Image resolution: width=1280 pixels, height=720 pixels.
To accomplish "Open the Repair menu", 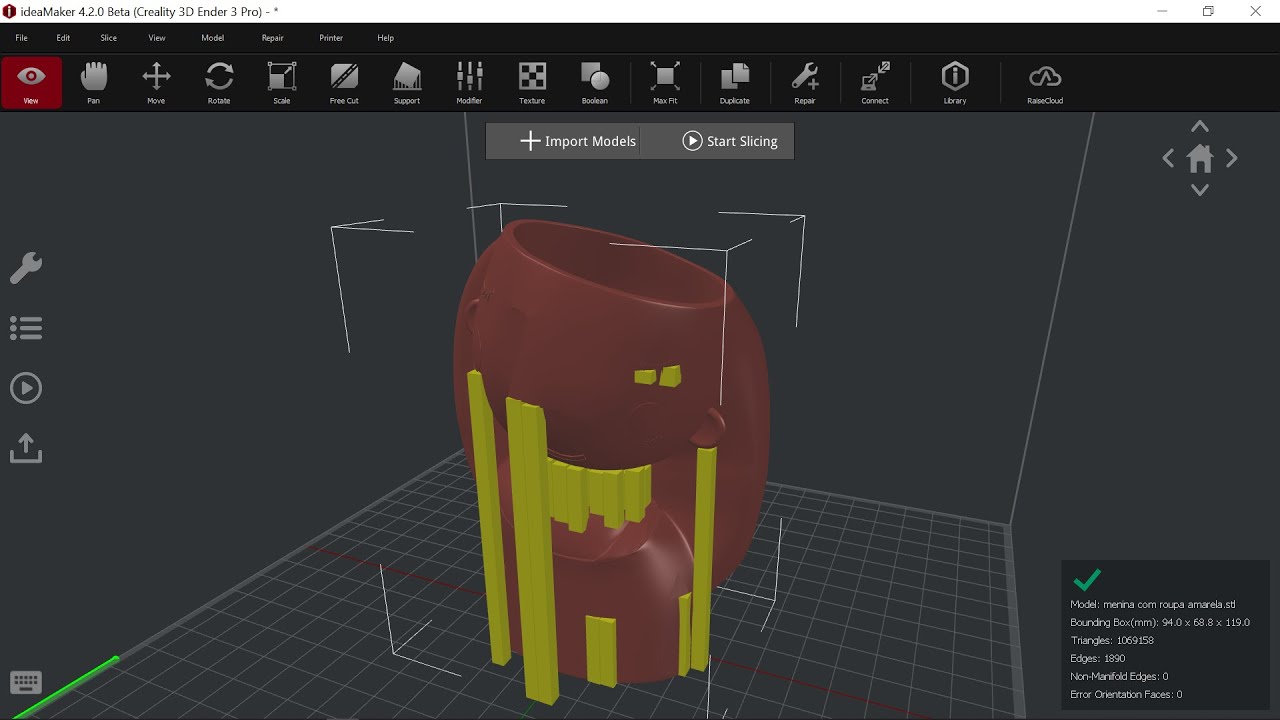I will click(x=273, y=38).
